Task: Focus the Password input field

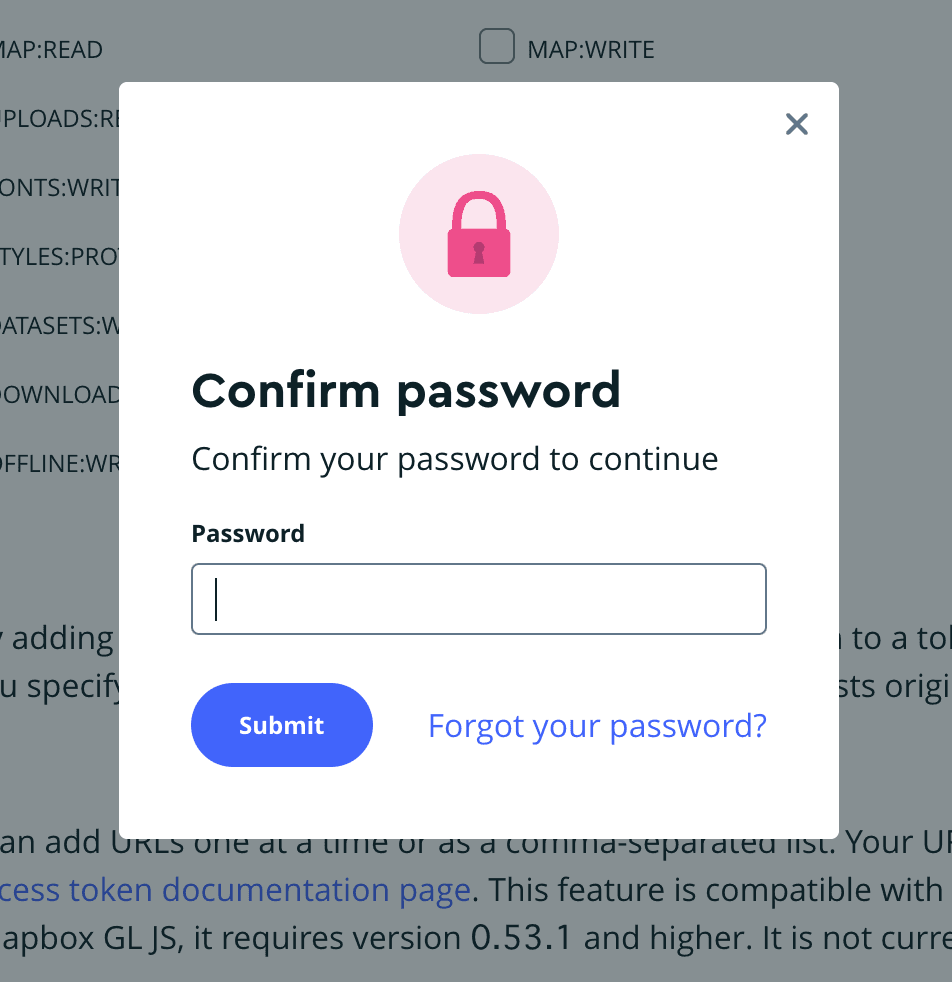Action: (479, 599)
